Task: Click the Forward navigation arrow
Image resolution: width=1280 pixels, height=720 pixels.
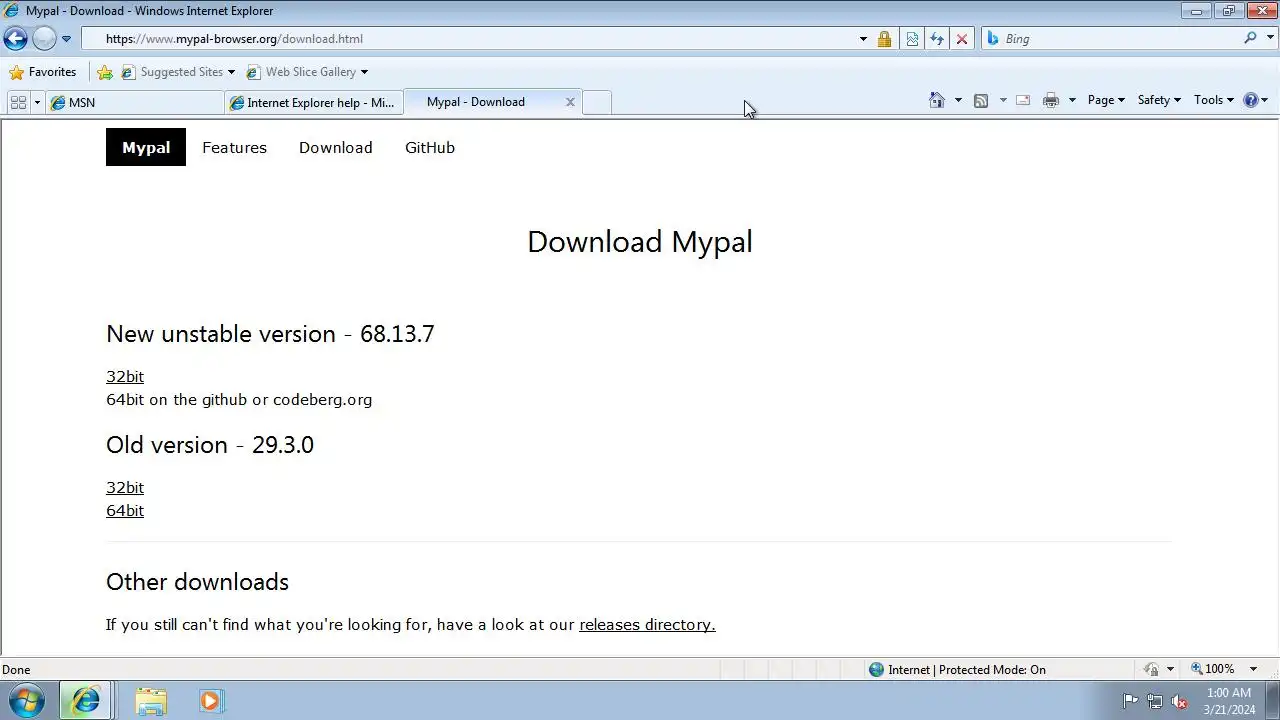Action: (x=44, y=39)
